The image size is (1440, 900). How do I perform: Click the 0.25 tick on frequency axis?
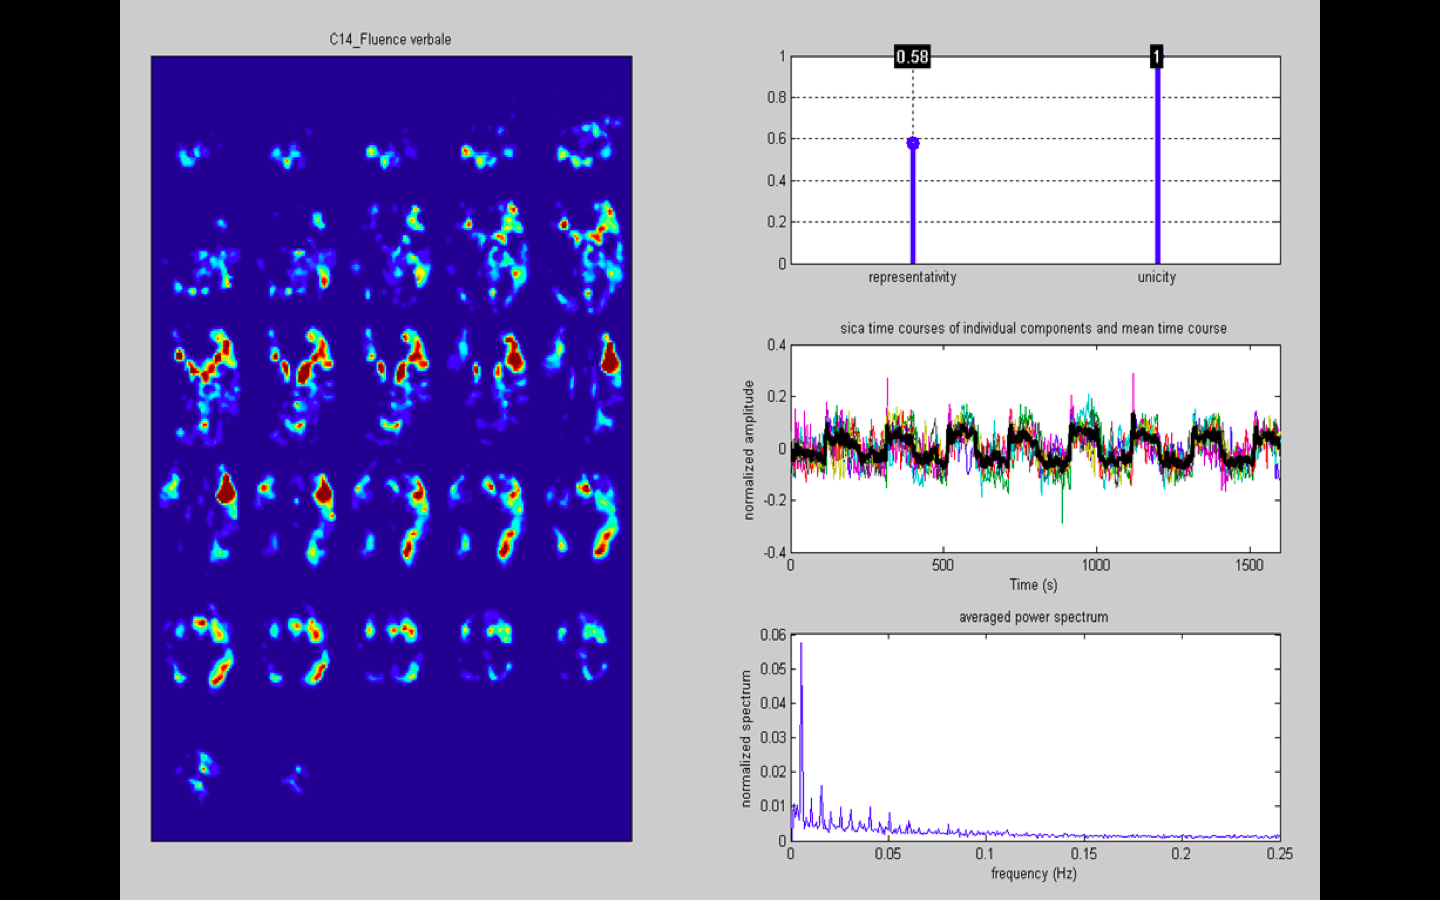click(x=1279, y=854)
